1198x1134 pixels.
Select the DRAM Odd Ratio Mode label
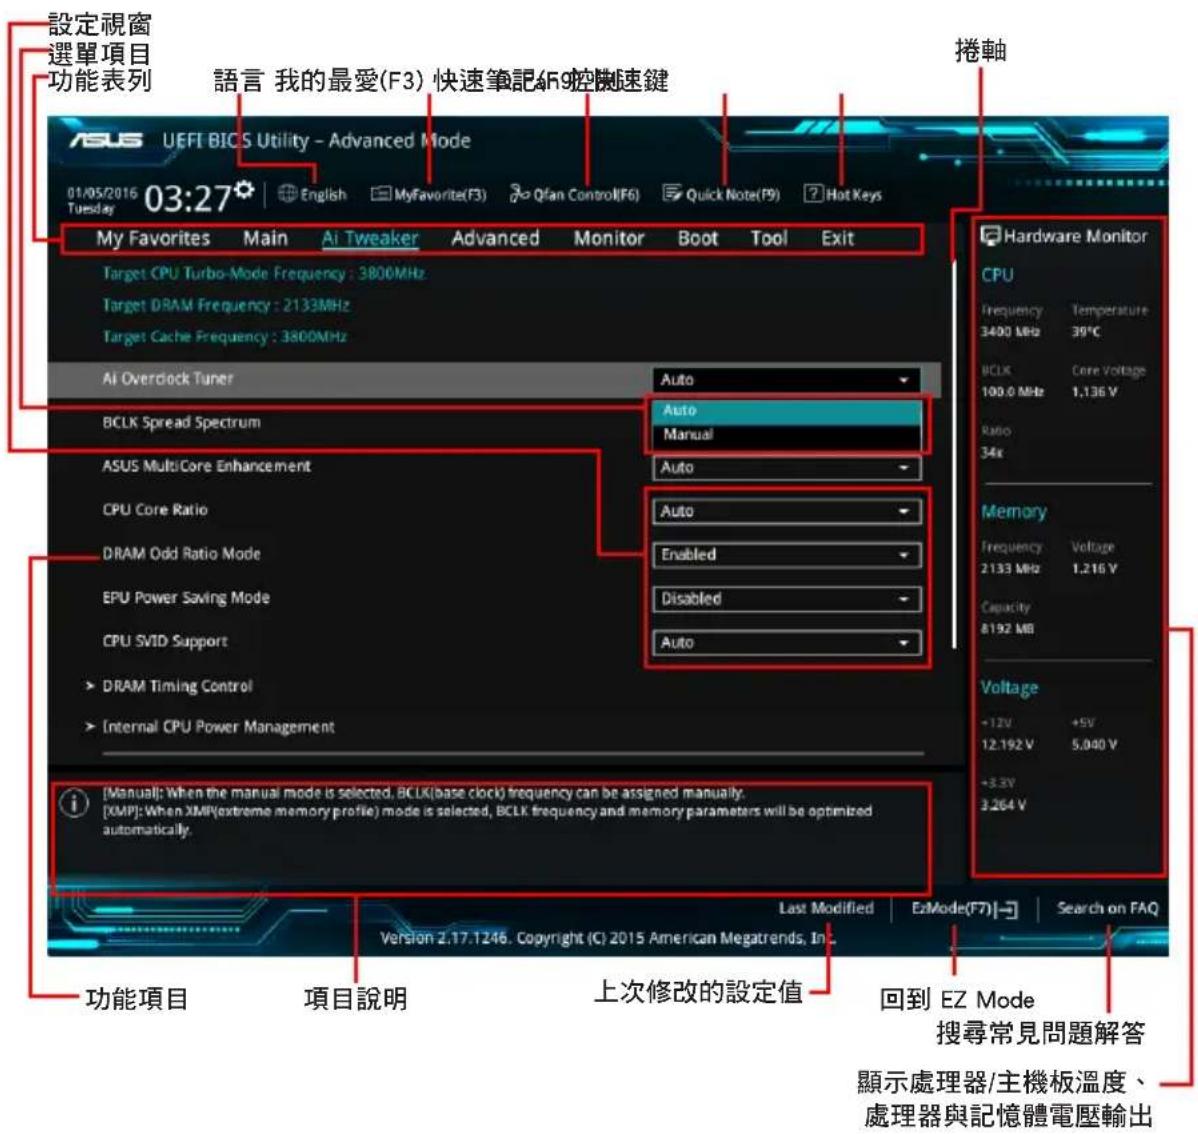pyautogui.click(x=182, y=553)
